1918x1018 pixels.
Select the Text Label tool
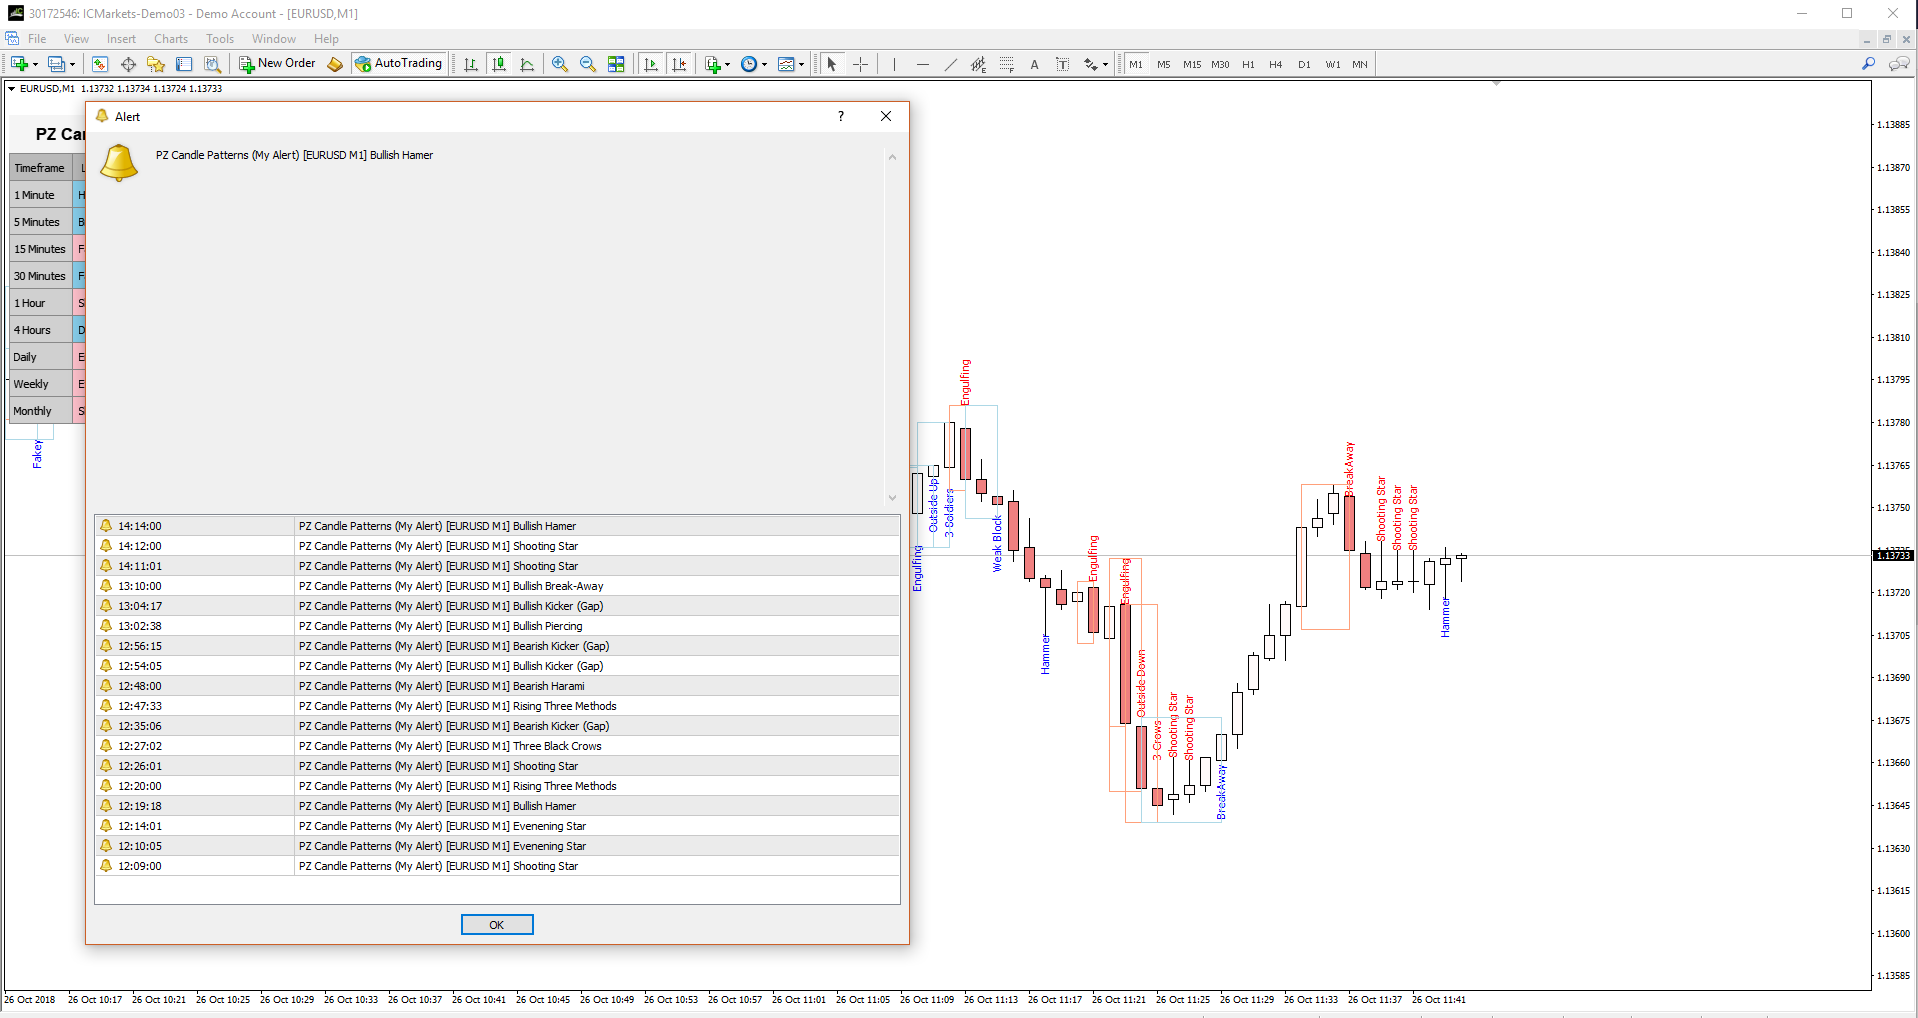point(1062,64)
